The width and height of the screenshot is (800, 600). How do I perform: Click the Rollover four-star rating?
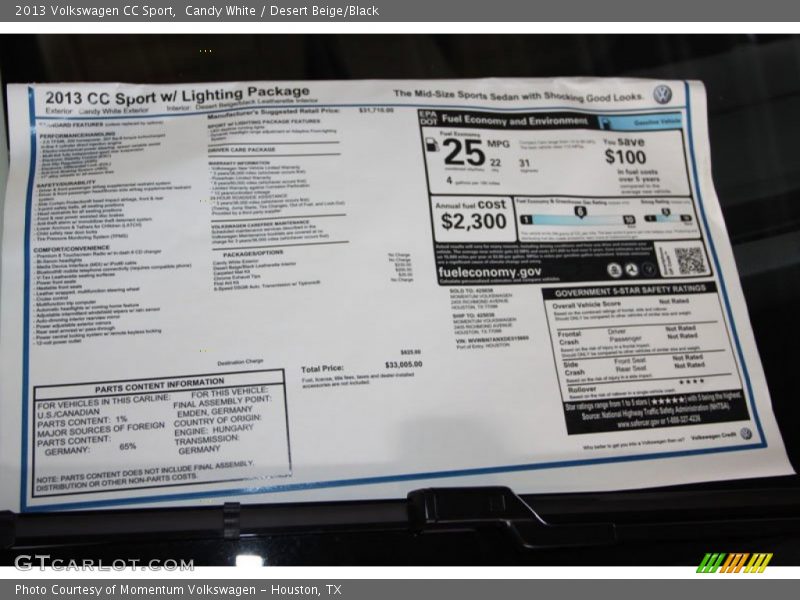tap(691, 382)
